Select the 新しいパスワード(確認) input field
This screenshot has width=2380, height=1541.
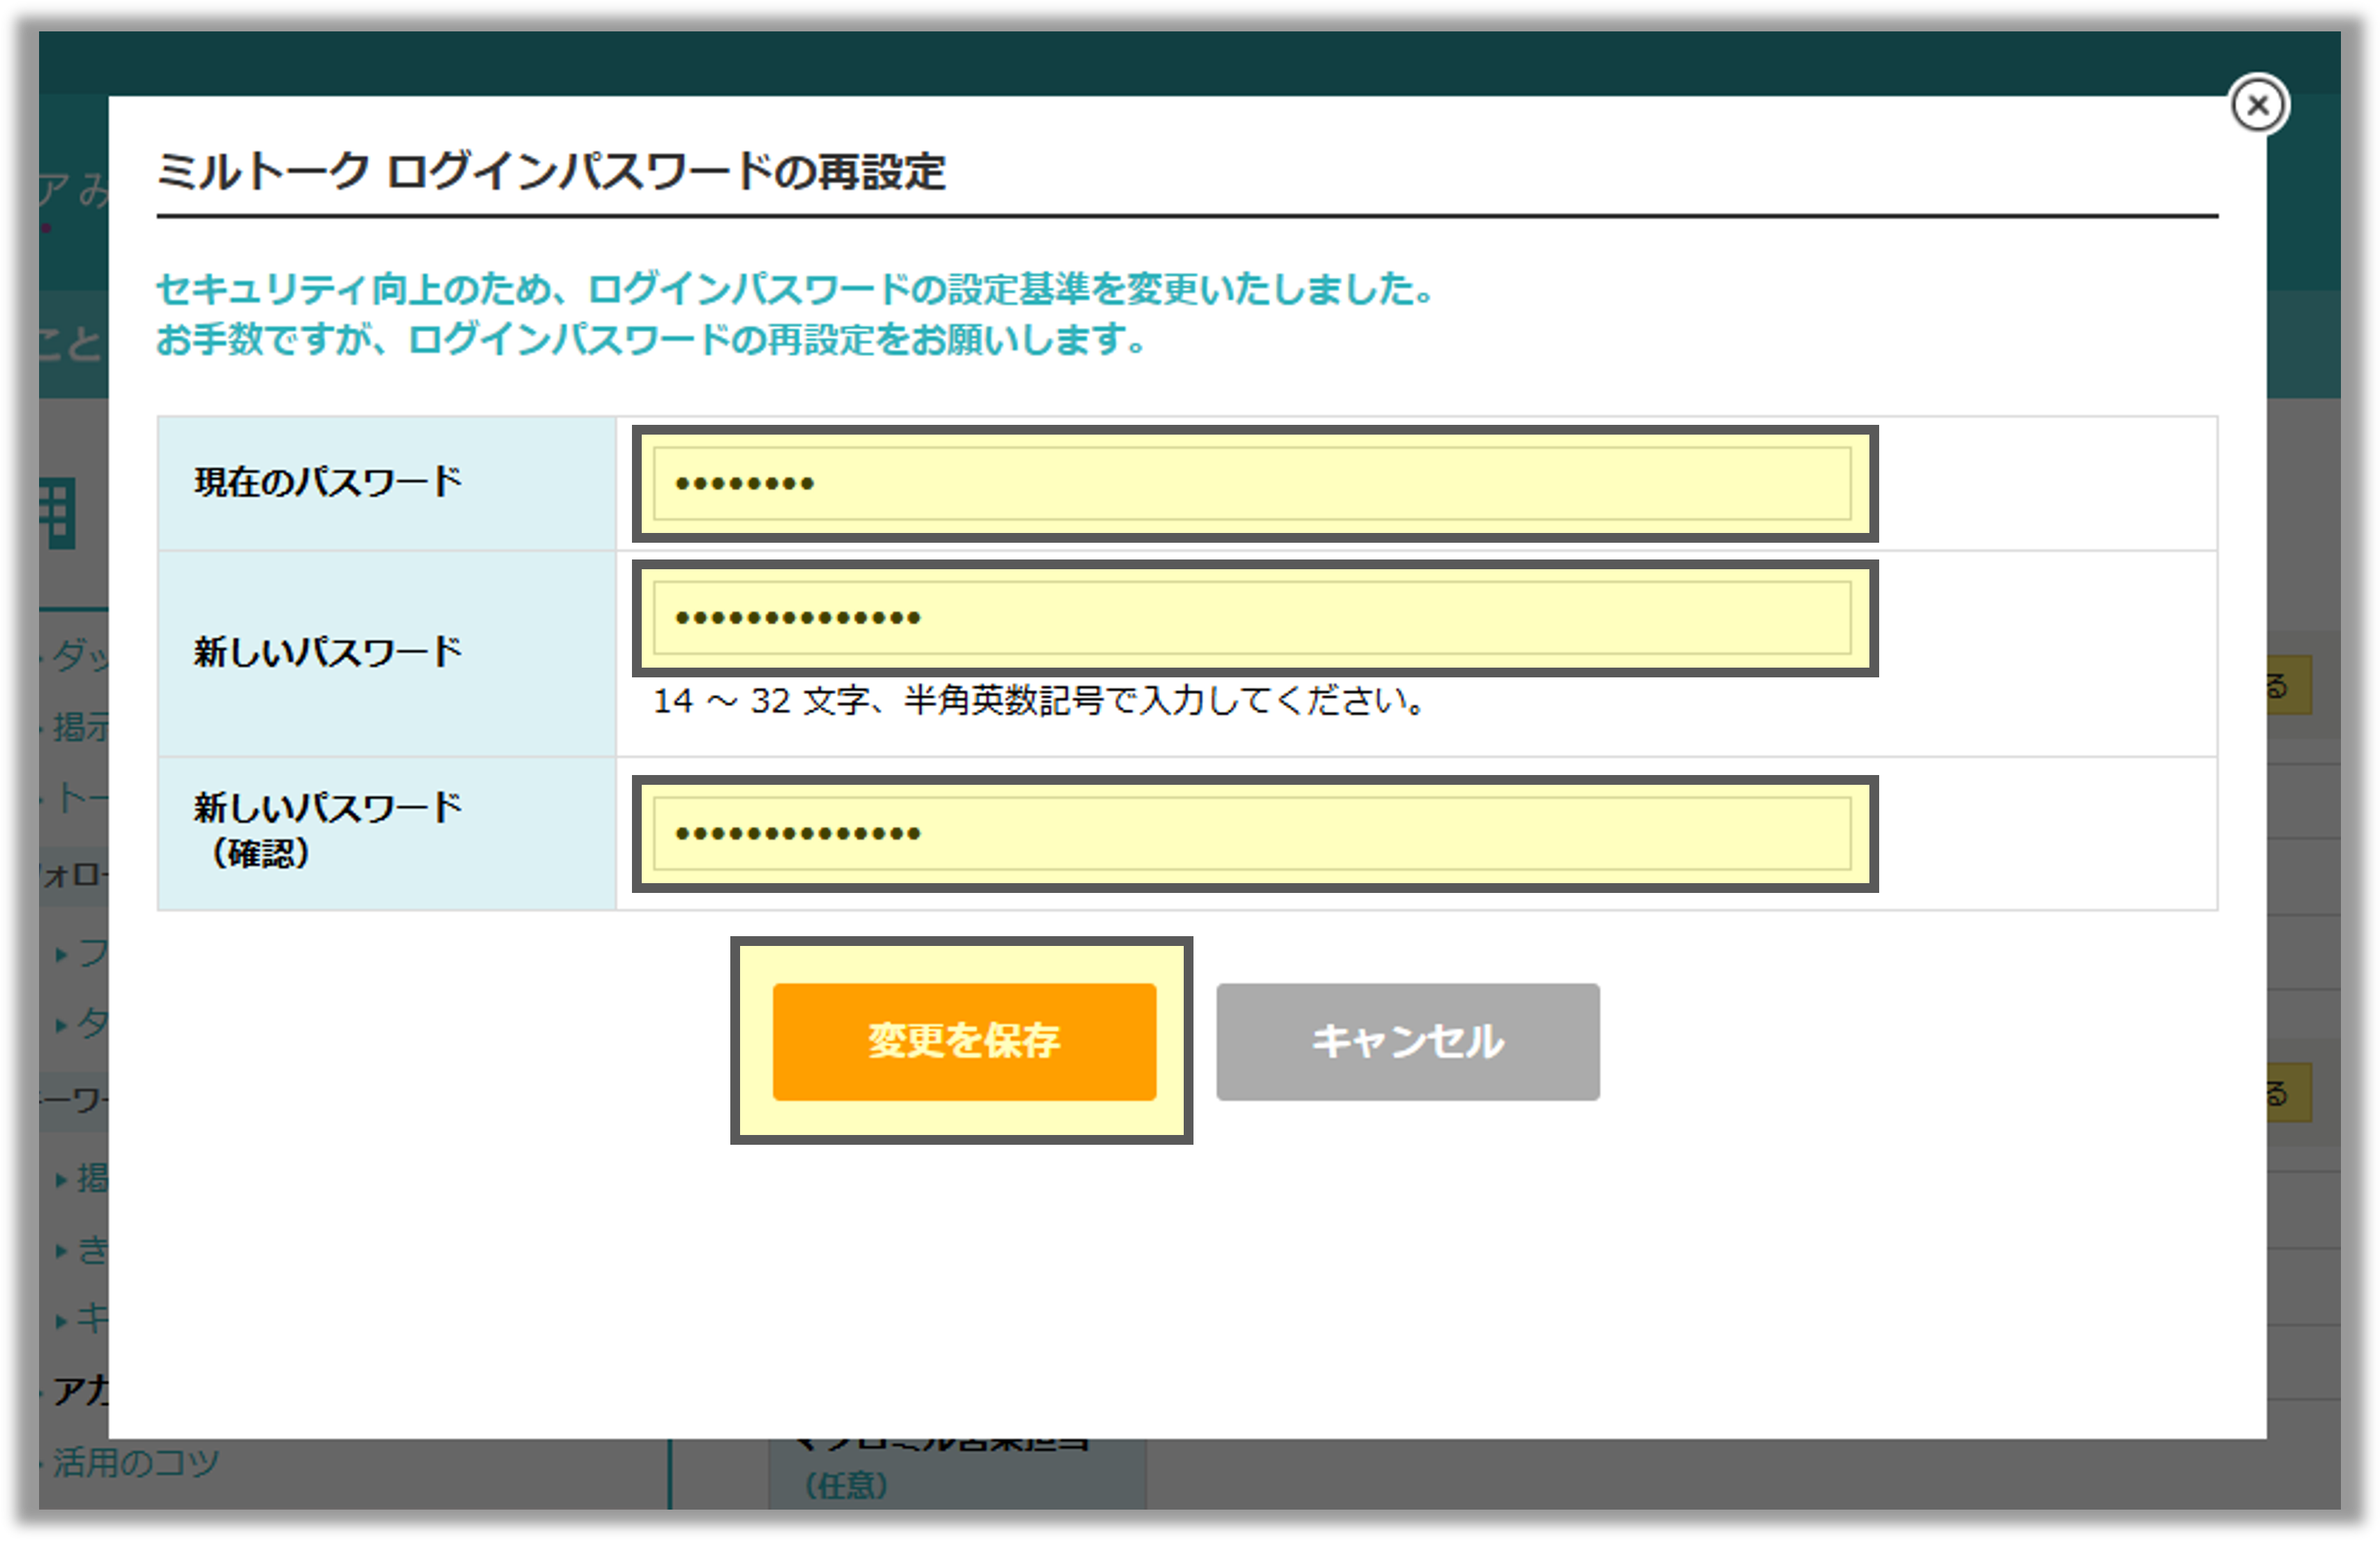tap(1252, 833)
